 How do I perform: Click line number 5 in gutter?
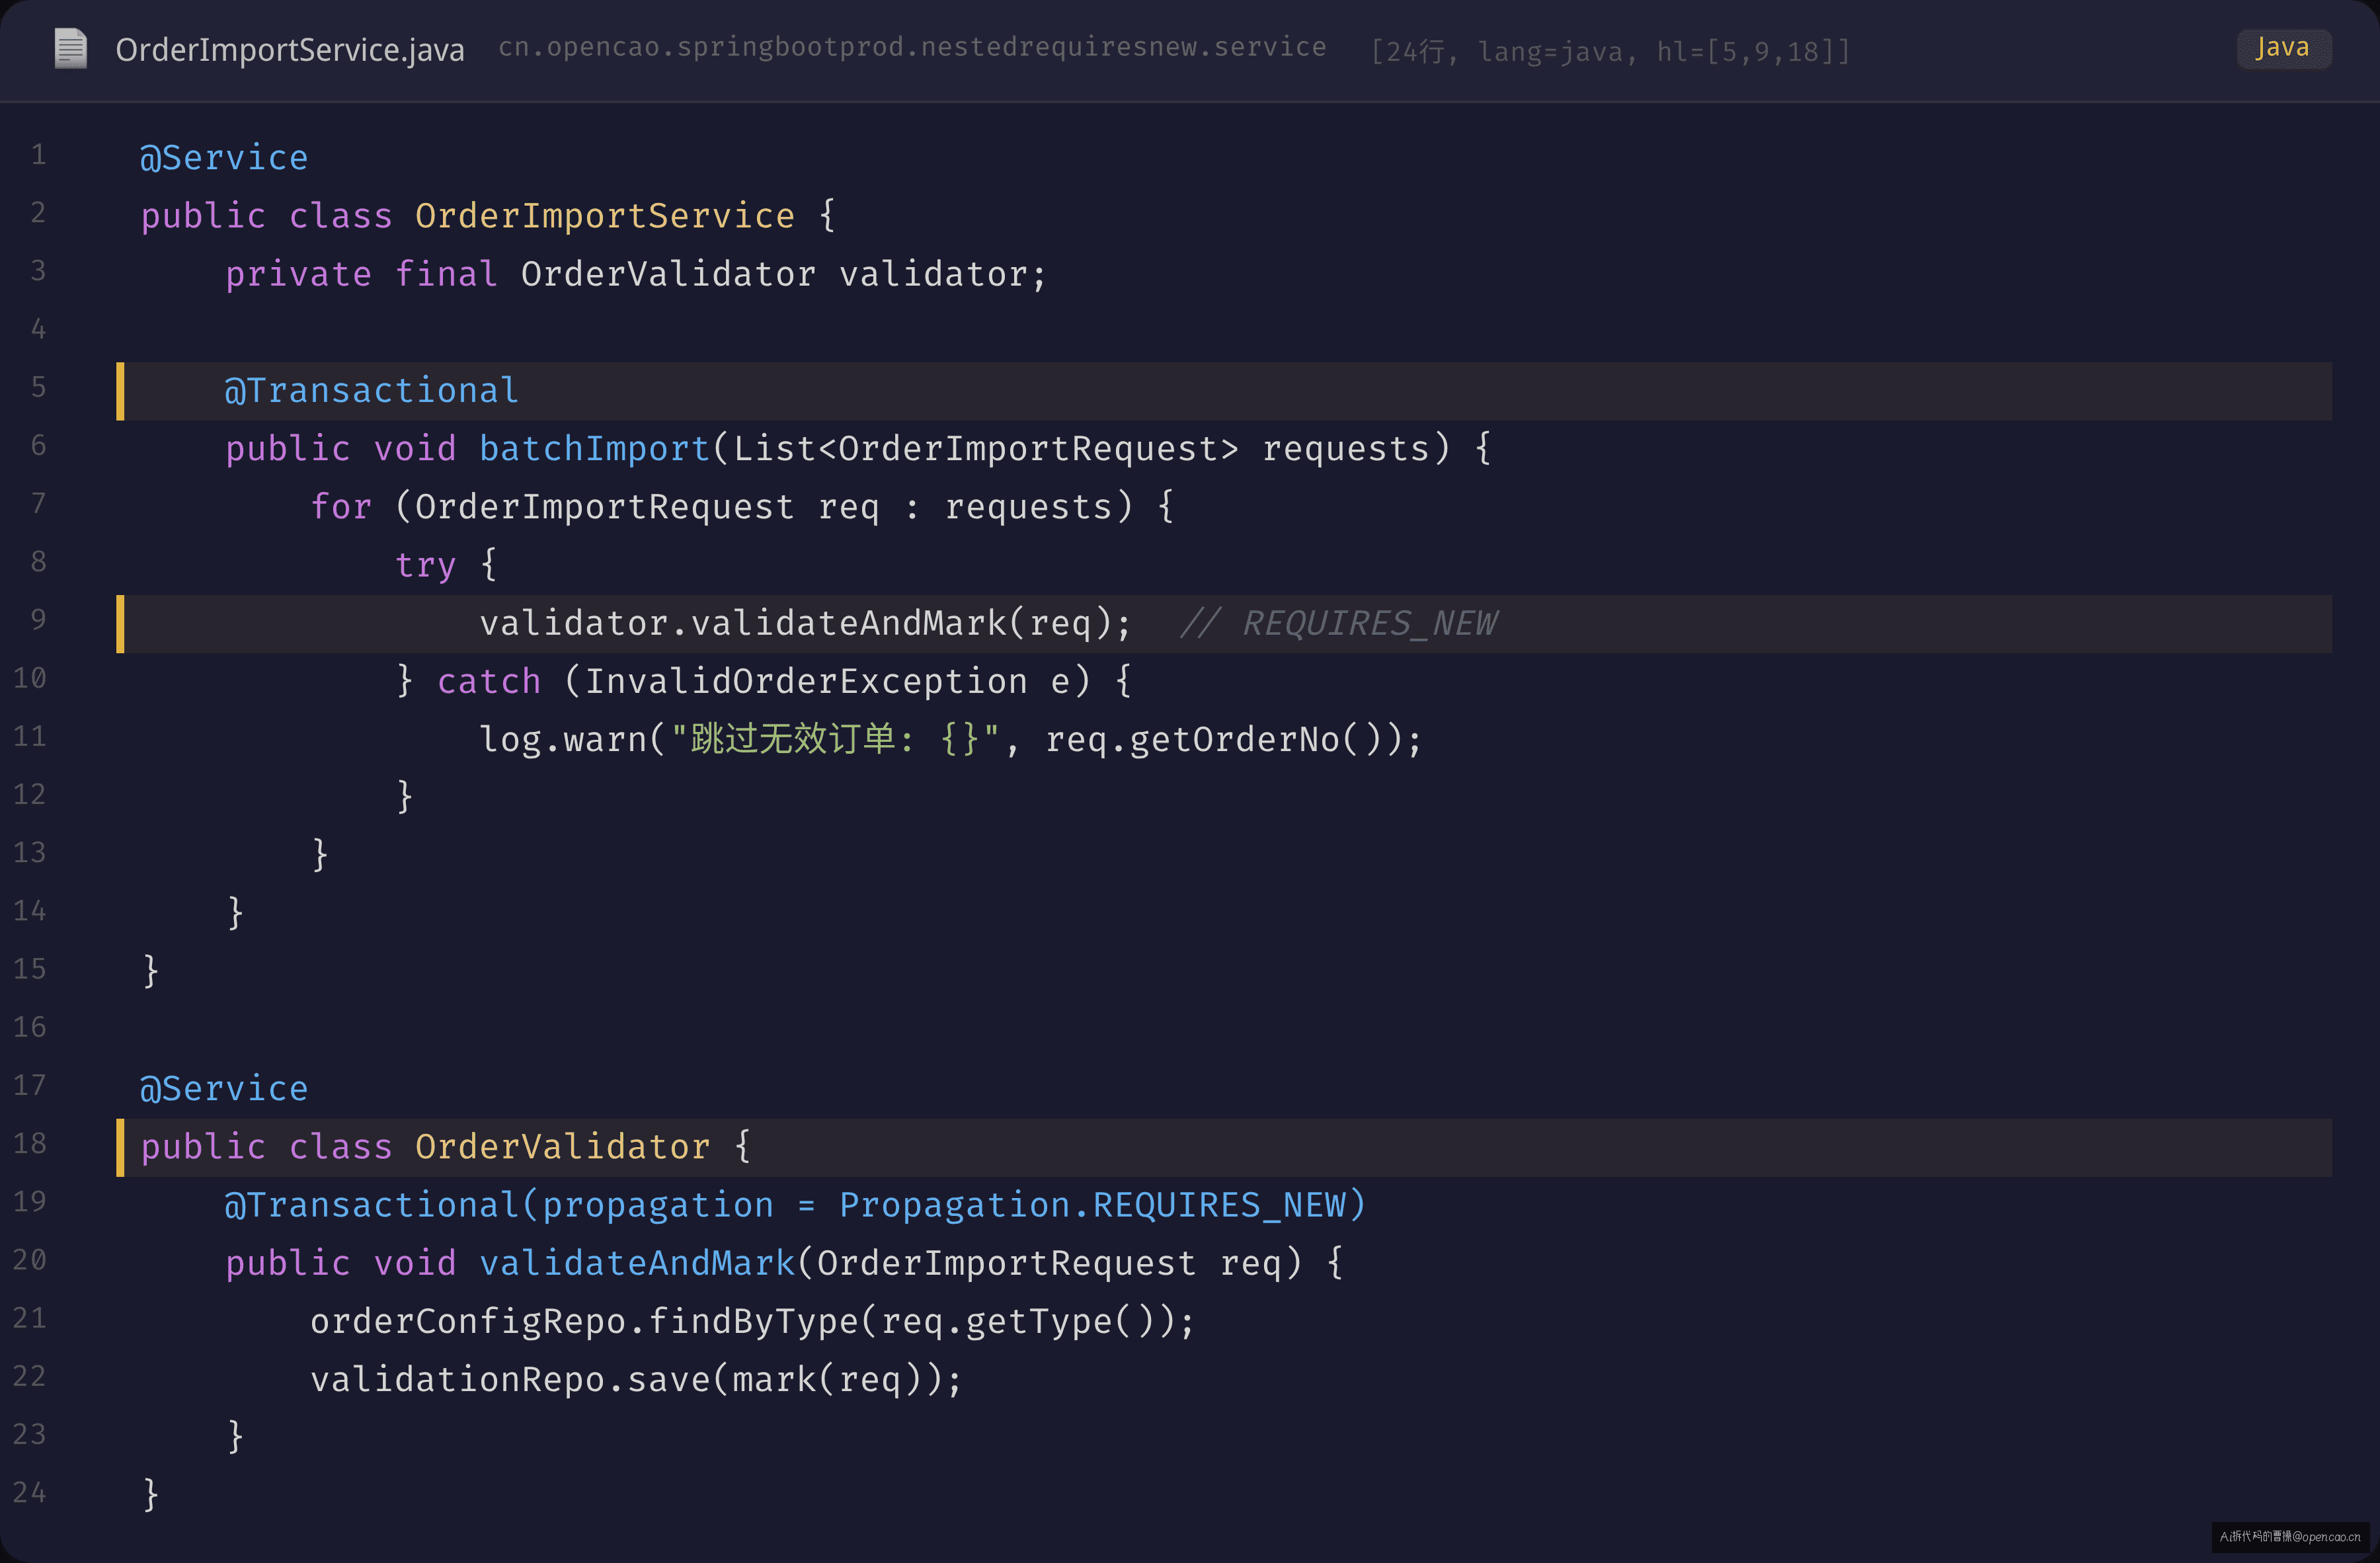[x=38, y=388]
